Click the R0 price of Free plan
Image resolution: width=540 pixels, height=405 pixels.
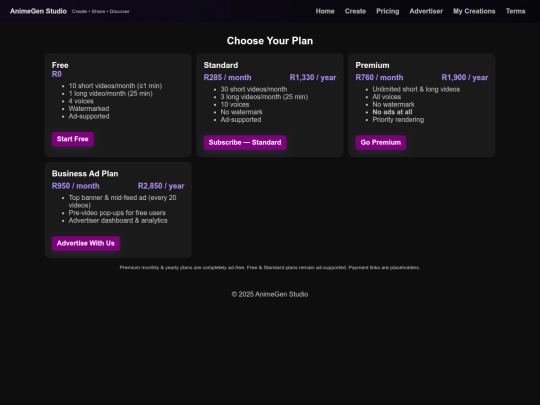click(x=56, y=74)
